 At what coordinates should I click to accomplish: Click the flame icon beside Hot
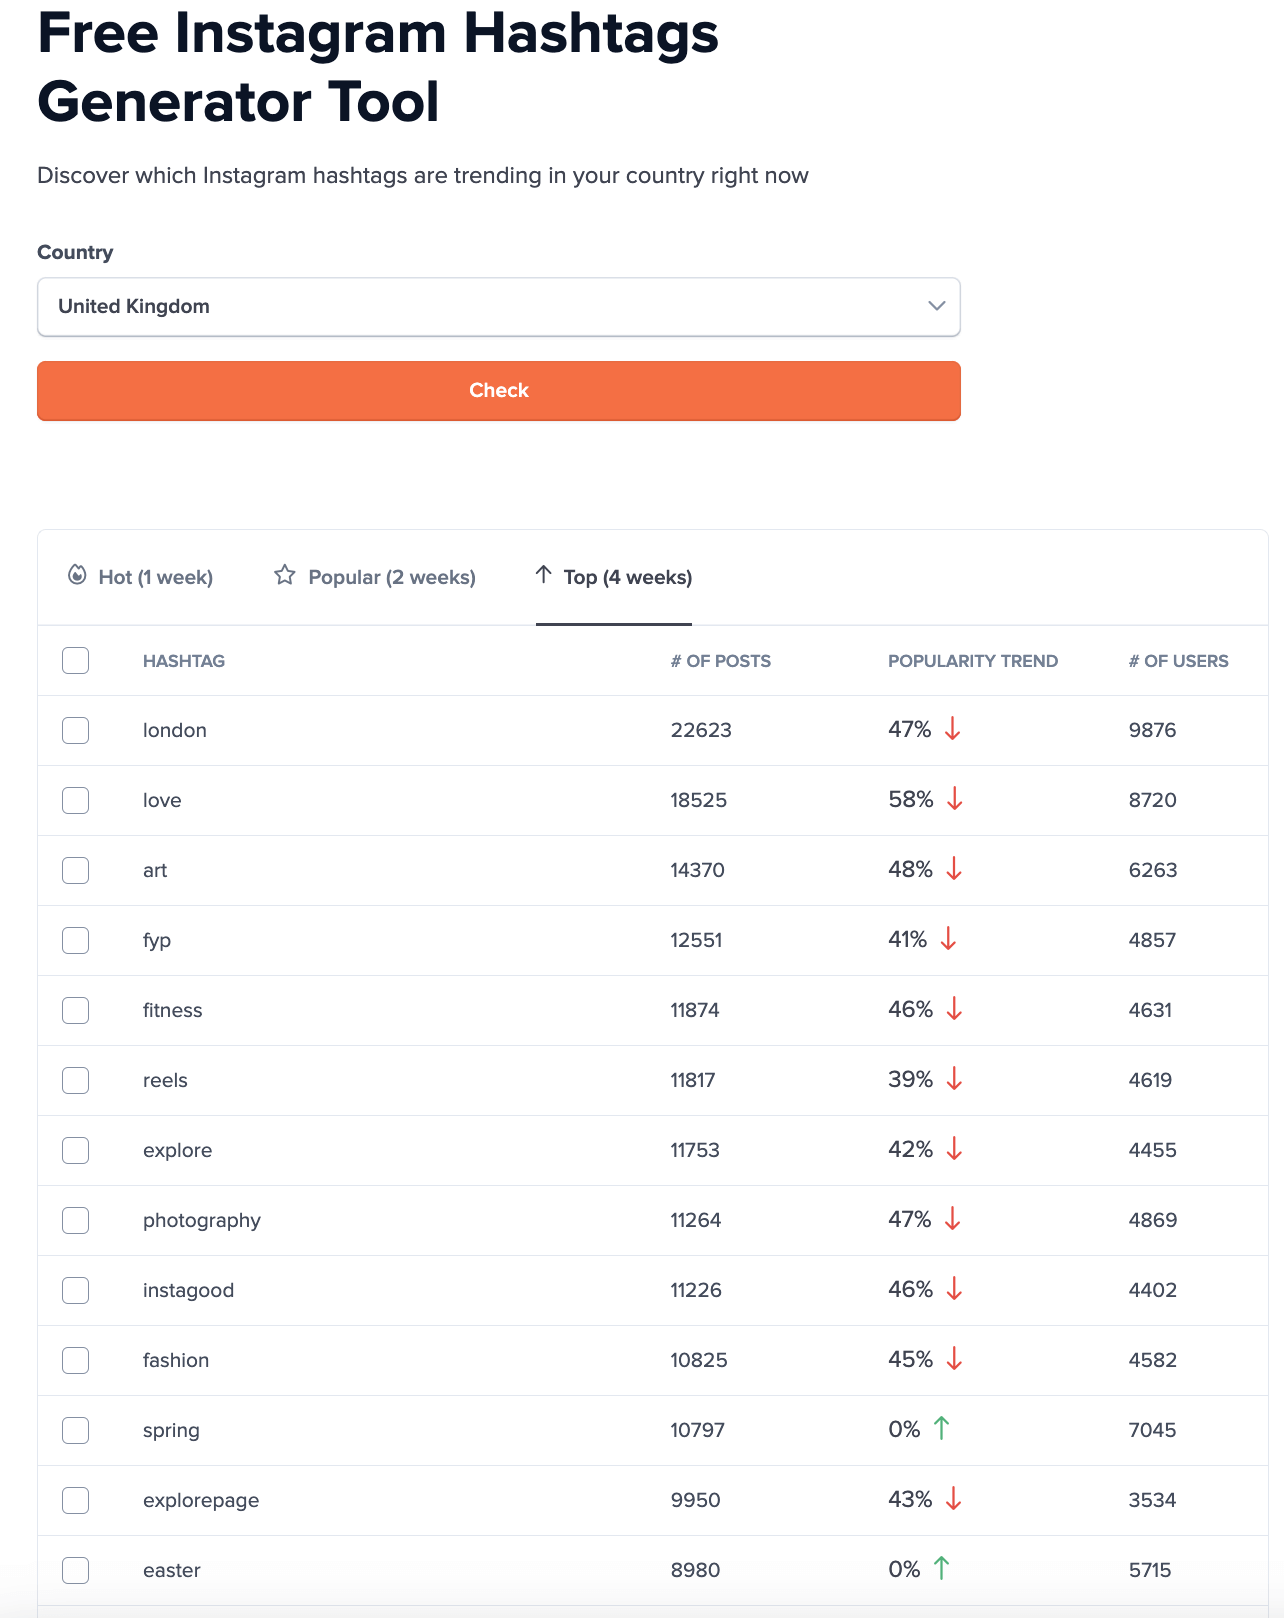point(77,575)
